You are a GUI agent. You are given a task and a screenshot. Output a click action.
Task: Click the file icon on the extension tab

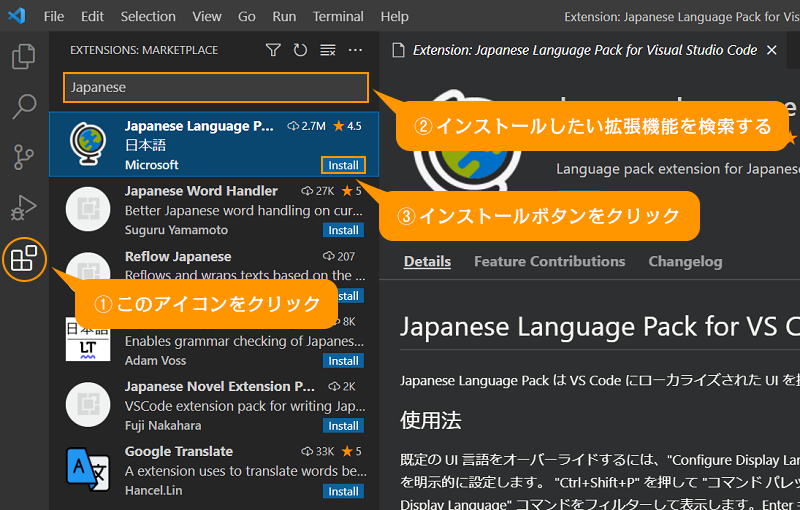398,50
